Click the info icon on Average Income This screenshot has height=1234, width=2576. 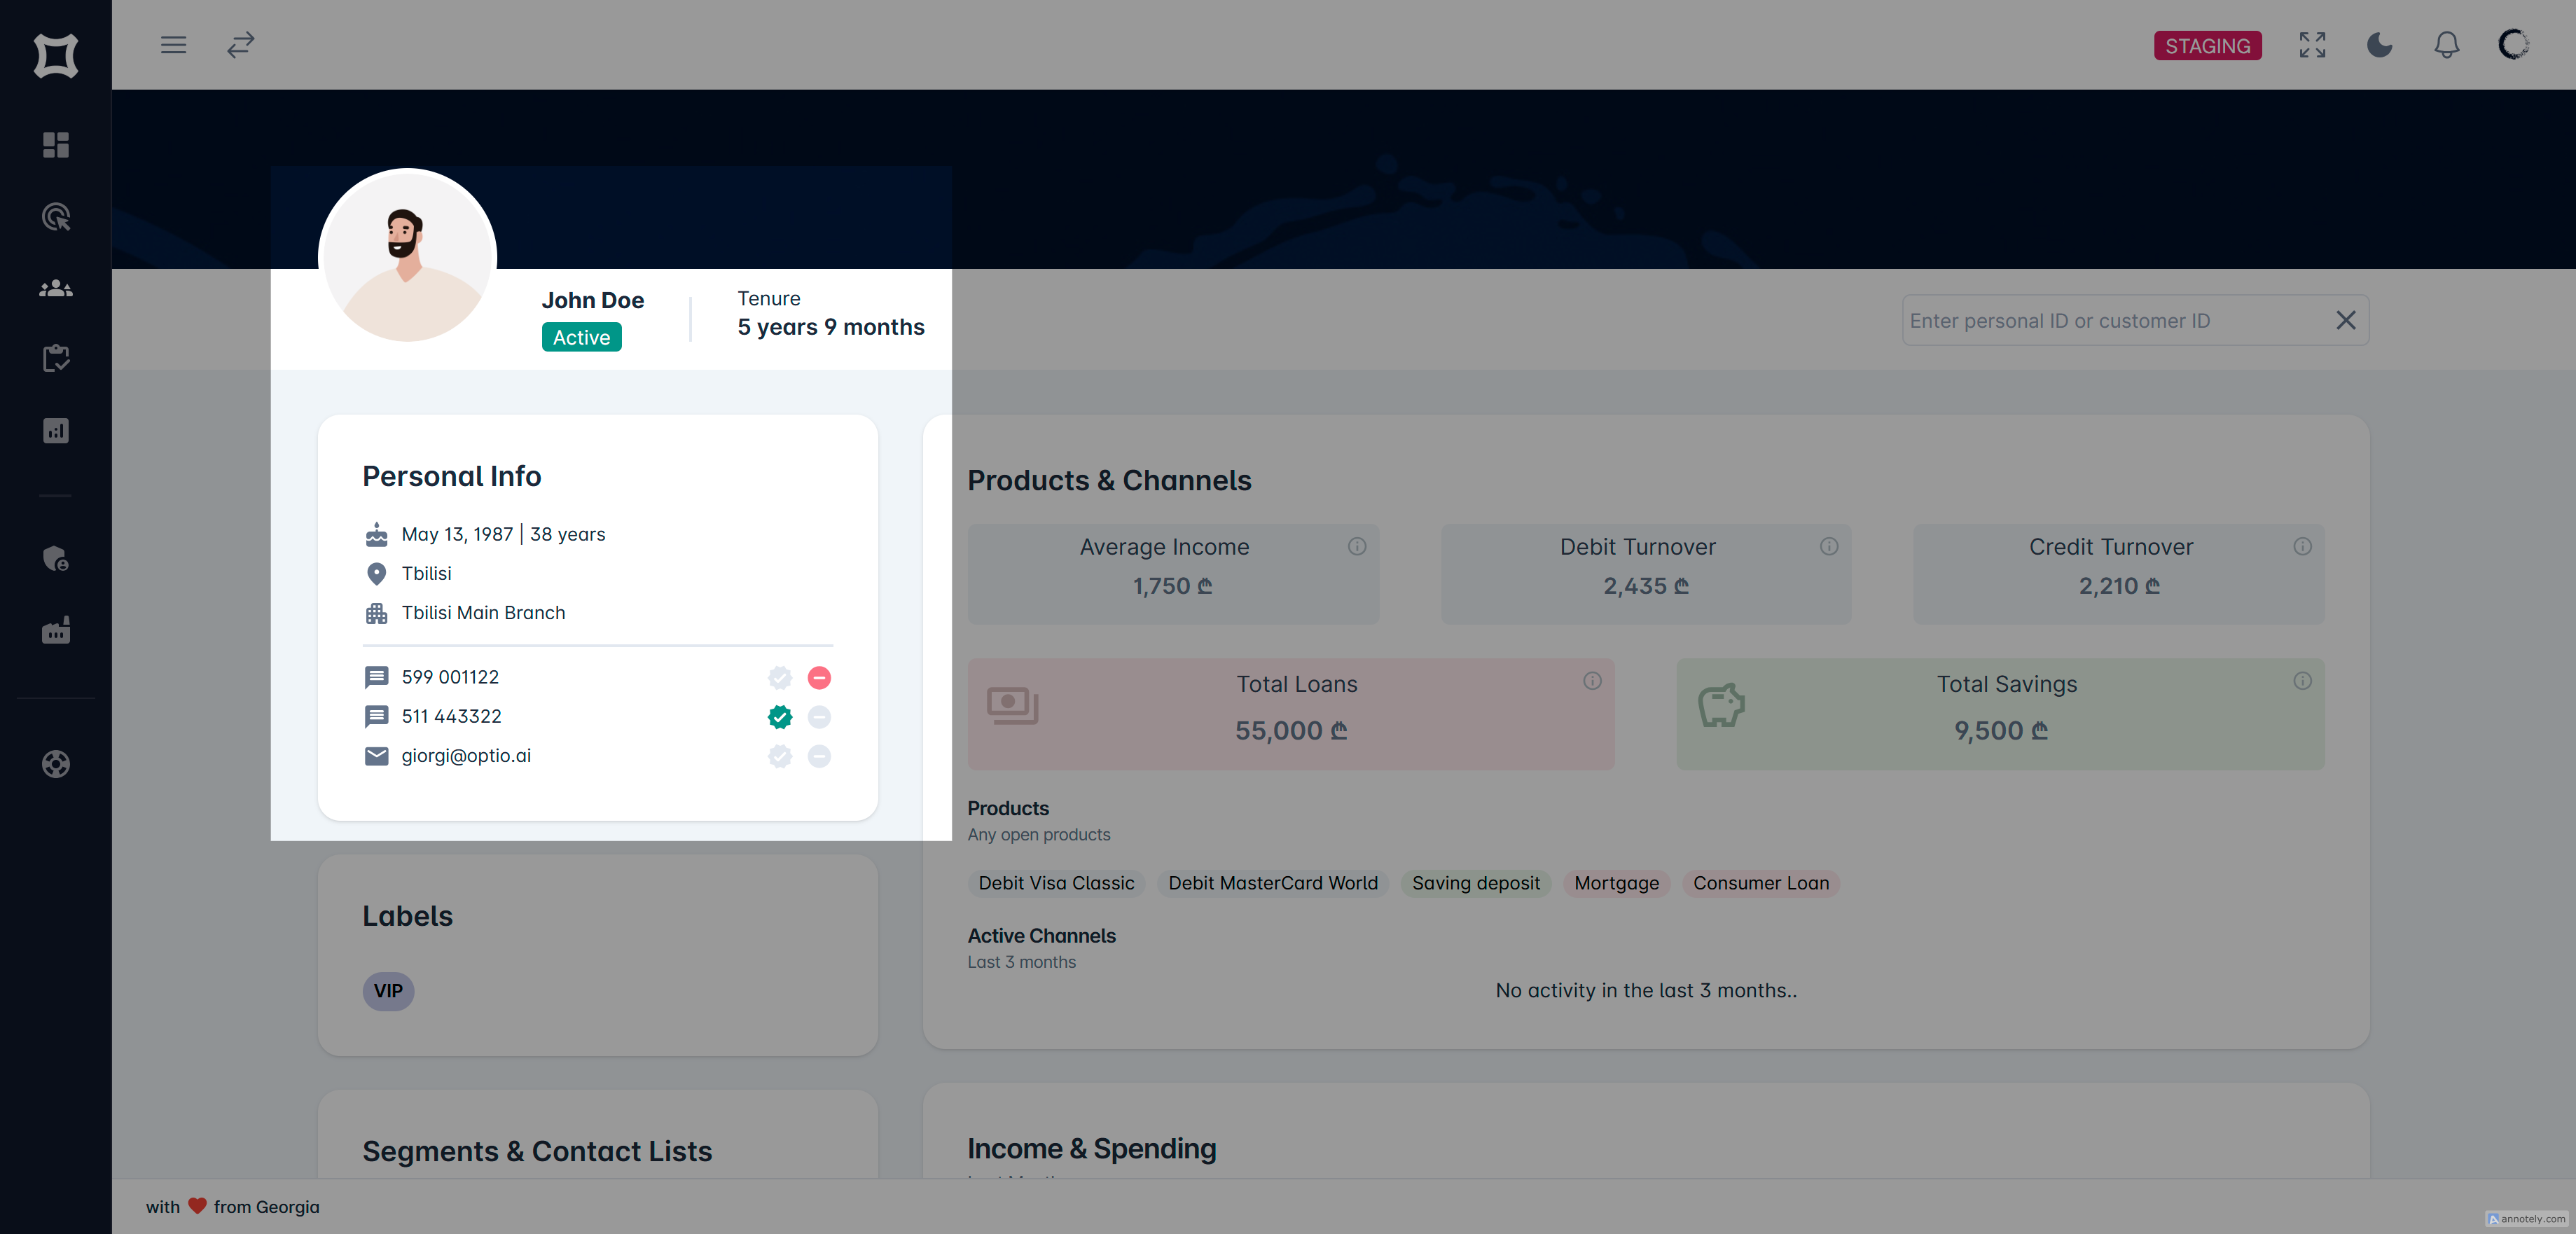pos(1356,546)
